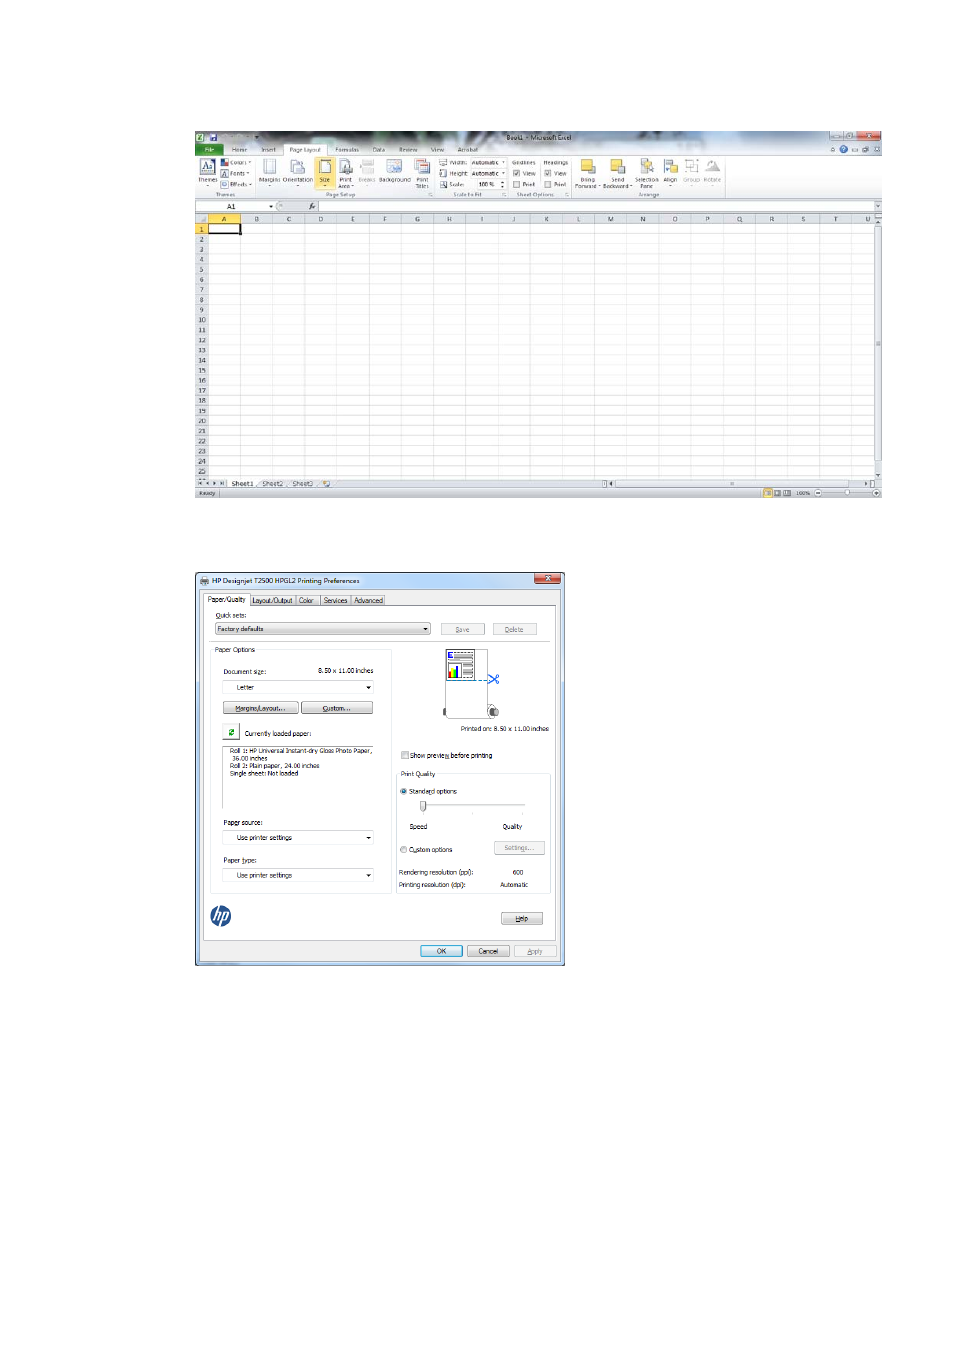Screen dimensions: 954x1350
Task: Open the Services tab in HP dialog
Action: pos(335,600)
